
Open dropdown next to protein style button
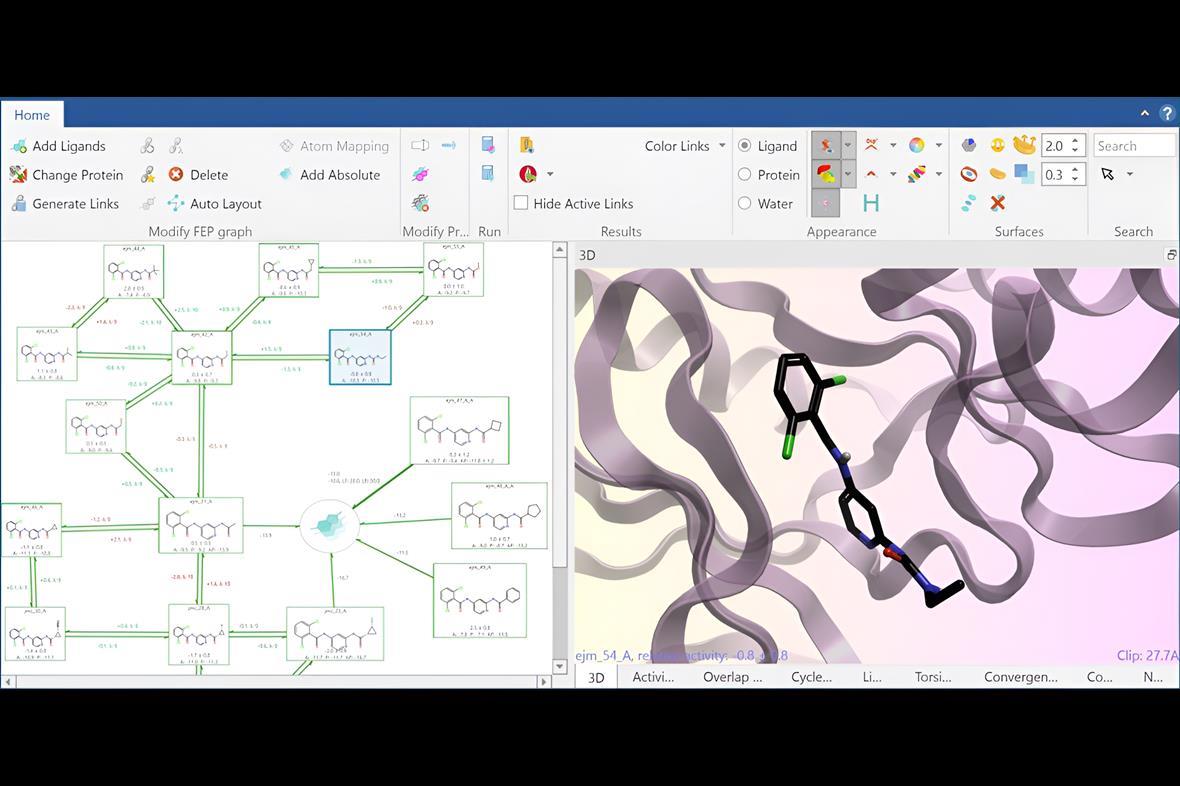pyautogui.click(x=848, y=175)
